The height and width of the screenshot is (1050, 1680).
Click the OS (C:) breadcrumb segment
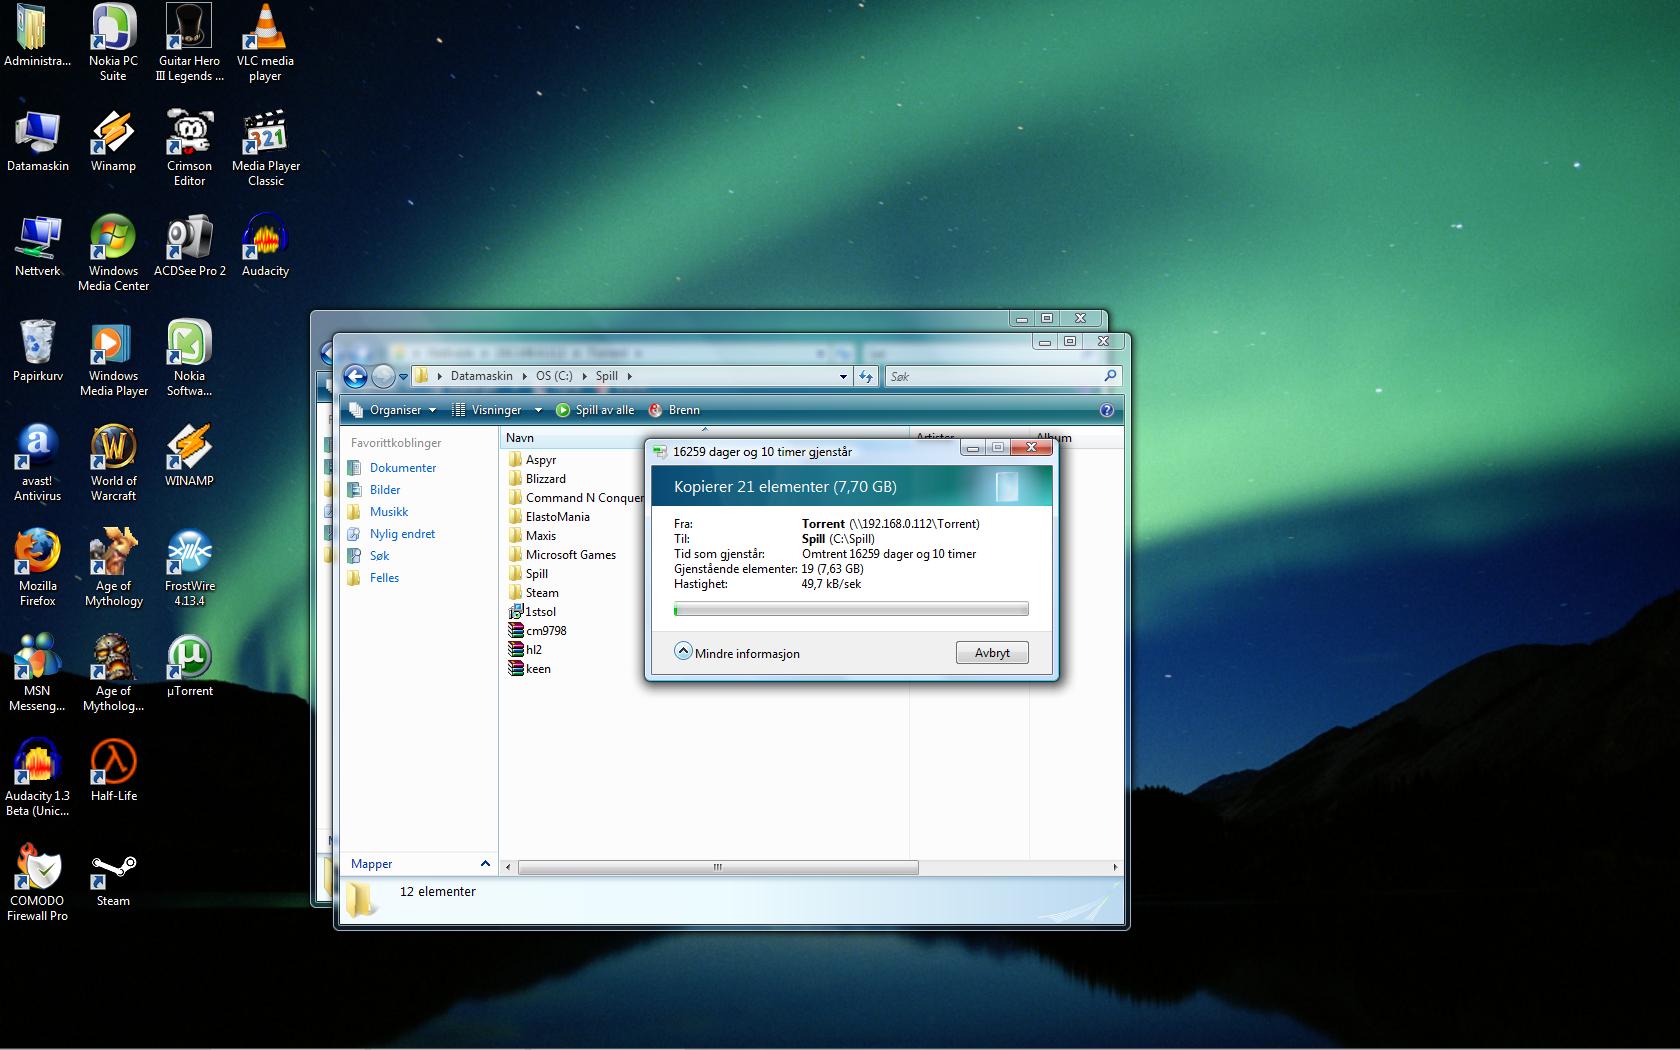(554, 376)
